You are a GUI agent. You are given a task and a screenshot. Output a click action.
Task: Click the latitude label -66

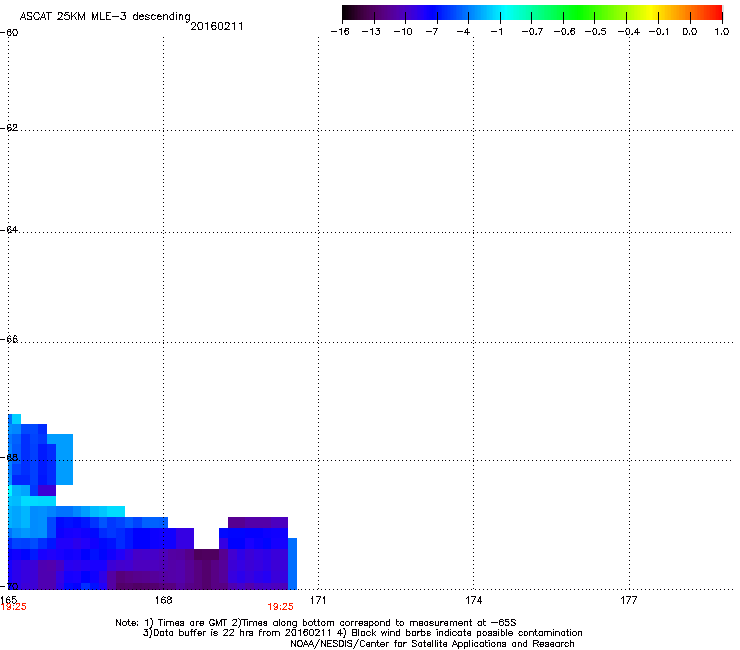9,339
